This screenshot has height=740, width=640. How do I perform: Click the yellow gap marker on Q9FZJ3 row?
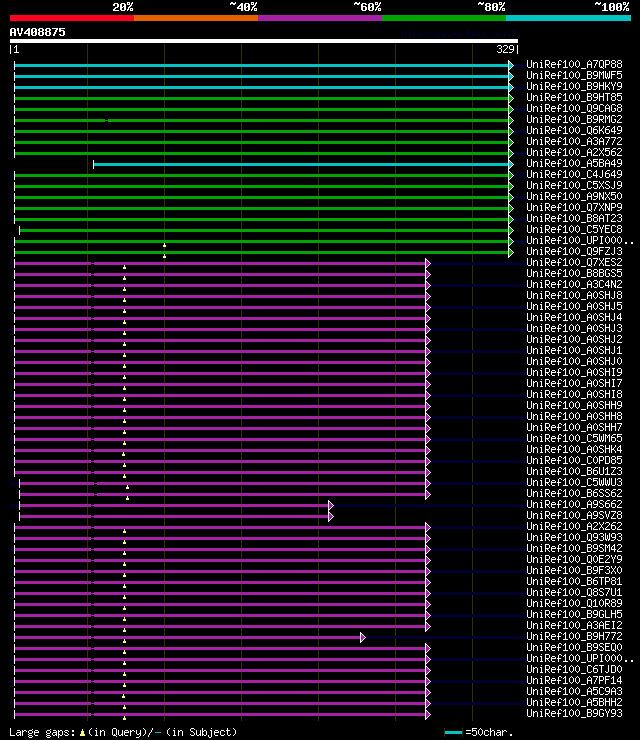(164, 256)
